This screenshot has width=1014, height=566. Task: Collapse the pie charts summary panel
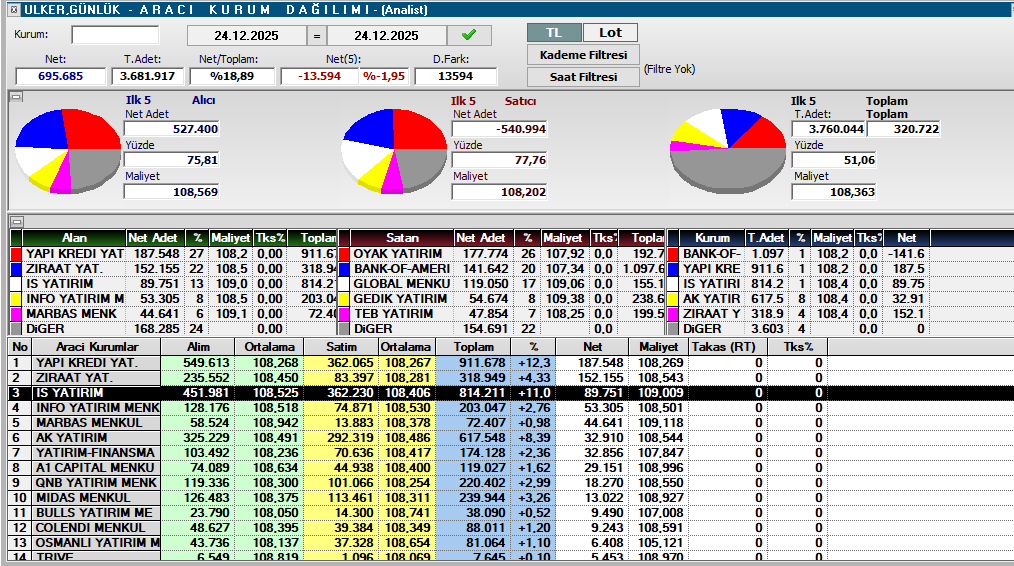point(15,97)
